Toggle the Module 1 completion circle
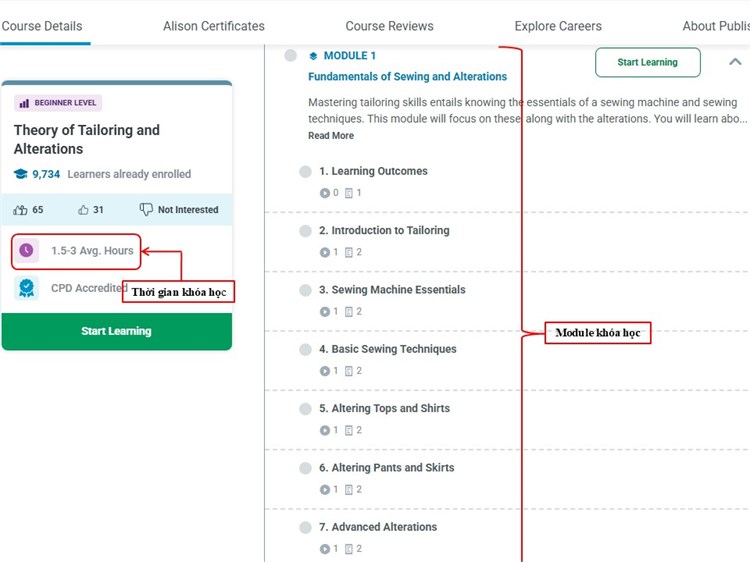This screenshot has width=750, height=563. [291, 56]
